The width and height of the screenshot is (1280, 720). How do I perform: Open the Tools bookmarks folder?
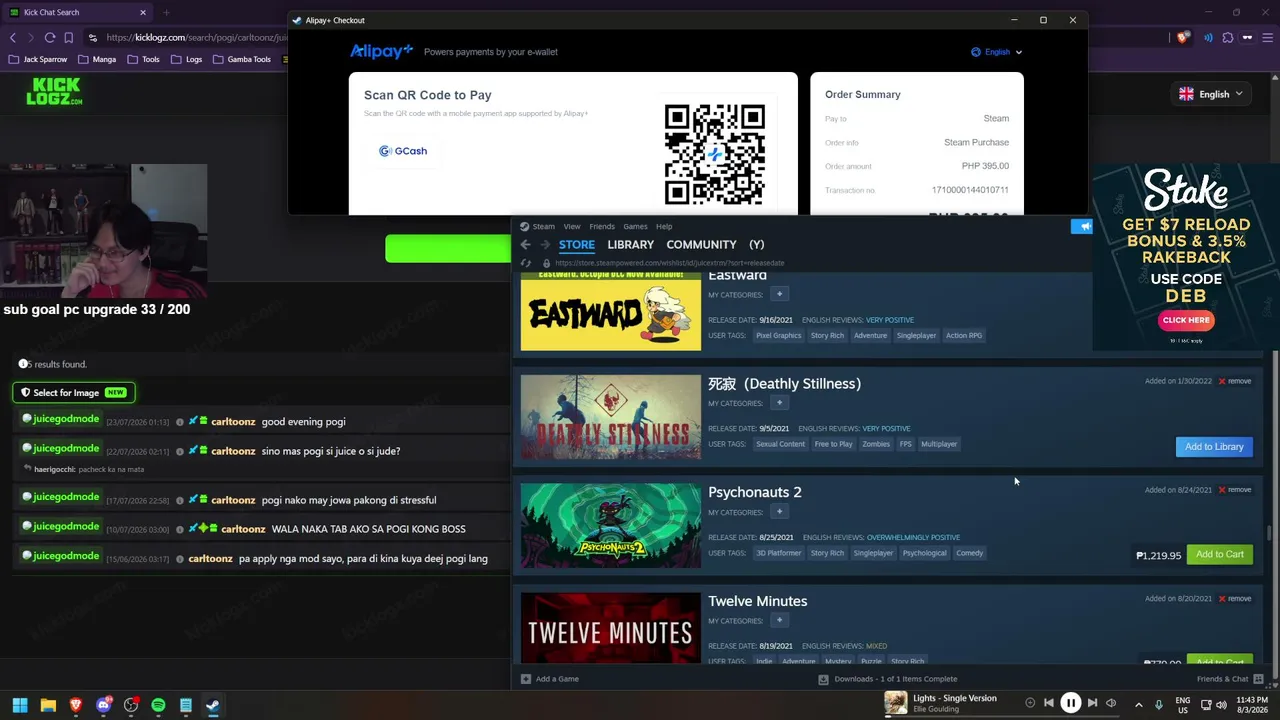(x=143, y=59)
